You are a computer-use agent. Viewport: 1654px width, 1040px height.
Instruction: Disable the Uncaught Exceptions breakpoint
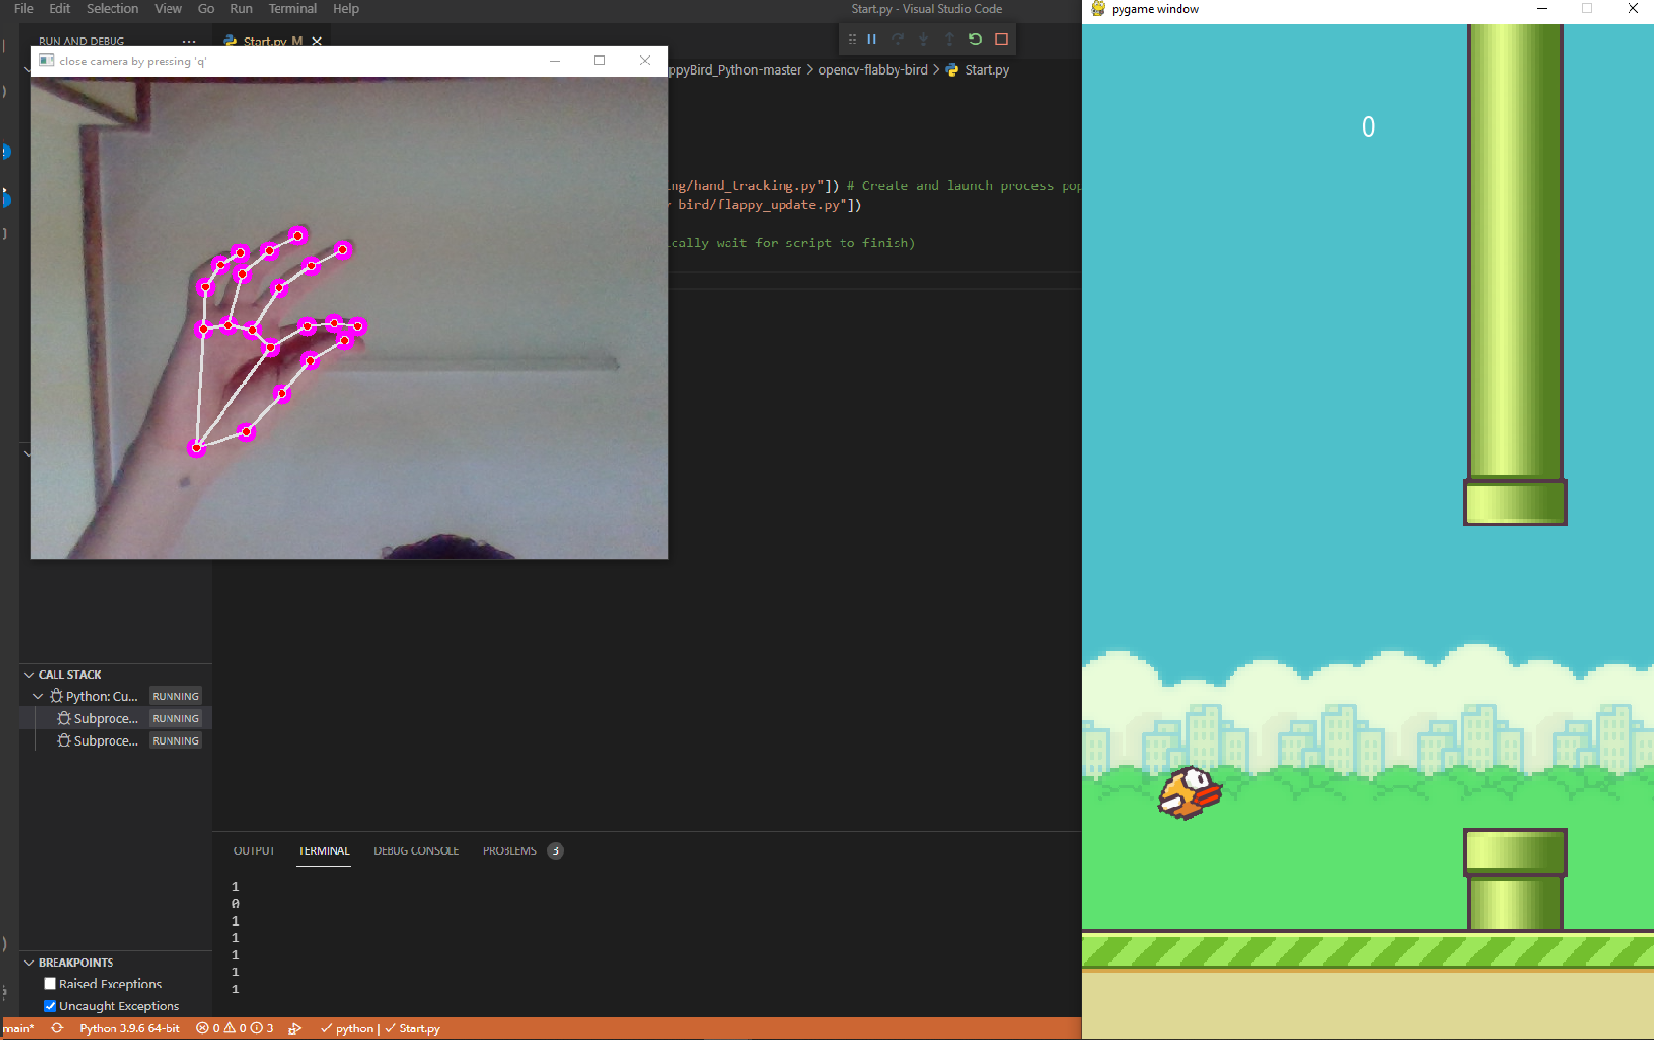(49, 1006)
